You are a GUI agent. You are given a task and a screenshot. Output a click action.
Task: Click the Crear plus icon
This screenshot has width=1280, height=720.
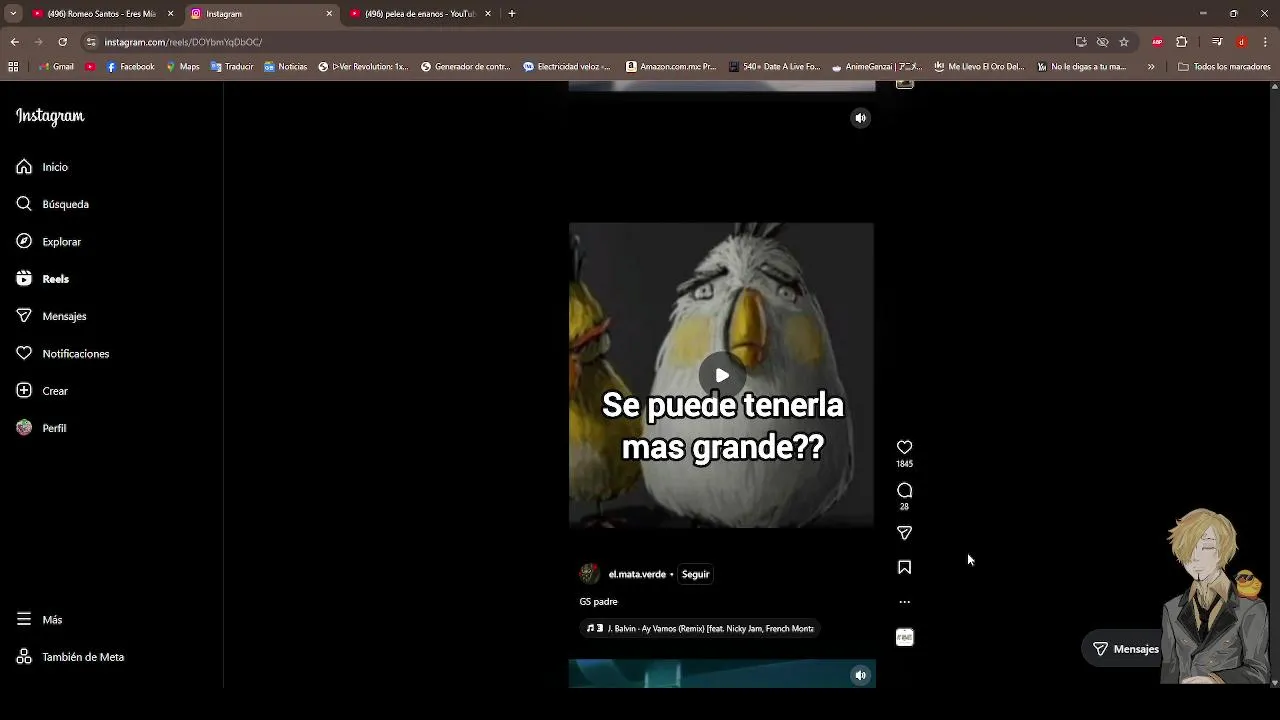24,391
